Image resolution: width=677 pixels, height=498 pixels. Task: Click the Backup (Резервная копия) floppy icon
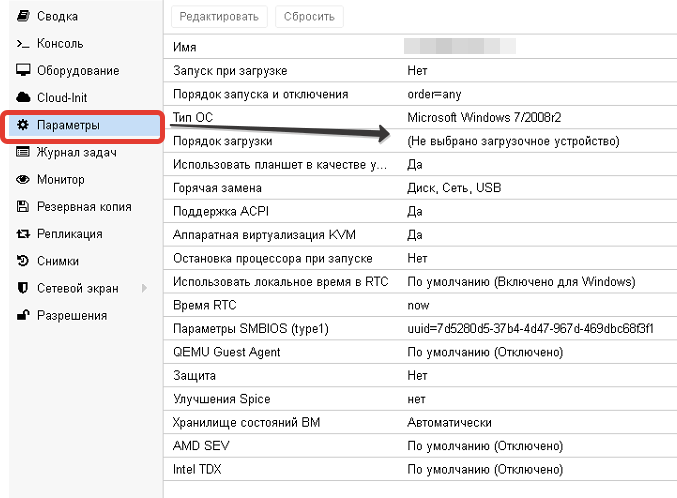[23, 207]
